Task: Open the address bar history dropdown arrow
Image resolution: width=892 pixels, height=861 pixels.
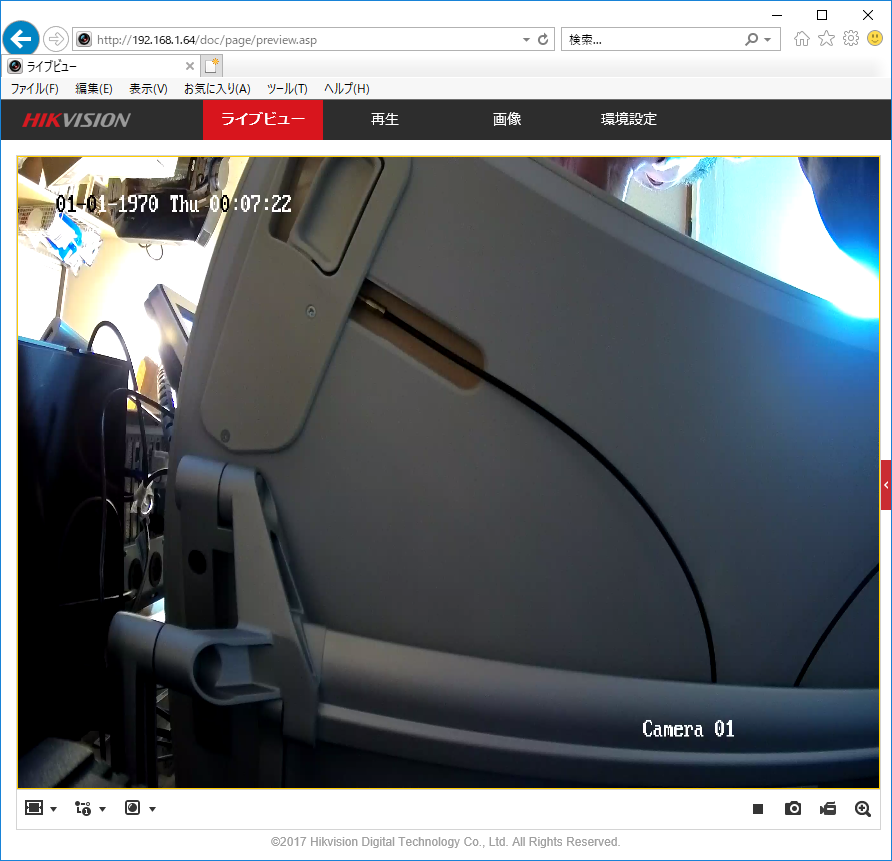Action: coord(526,40)
